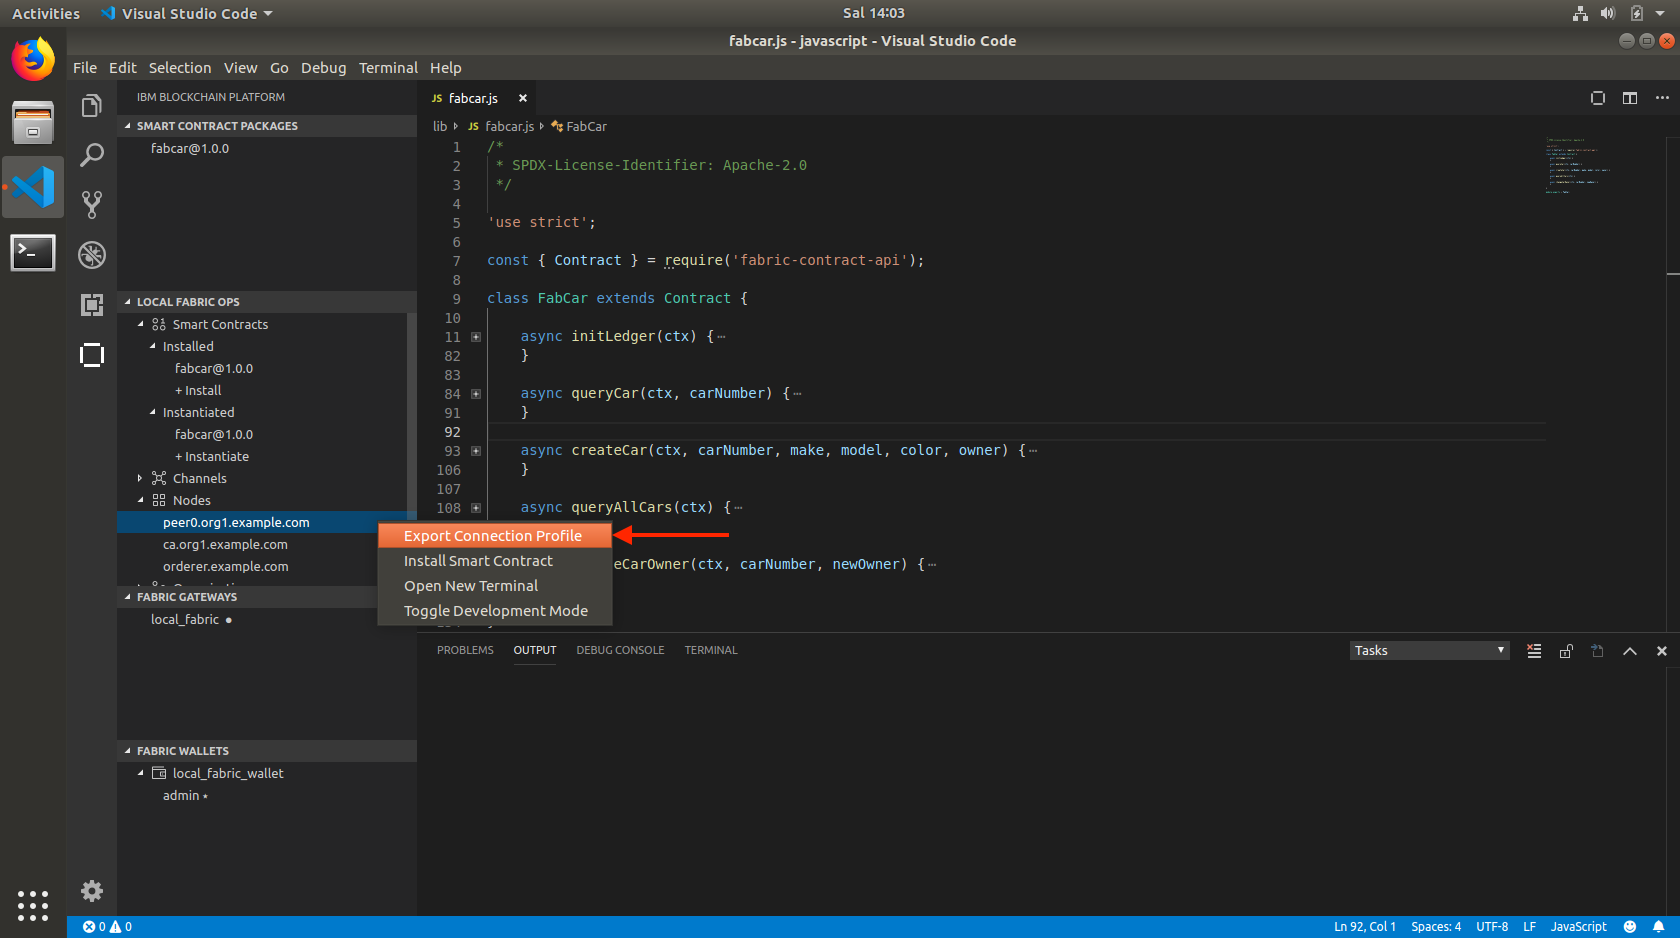Open the Selection menu
The height and width of the screenshot is (938, 1680).
(x=180, y=68)
